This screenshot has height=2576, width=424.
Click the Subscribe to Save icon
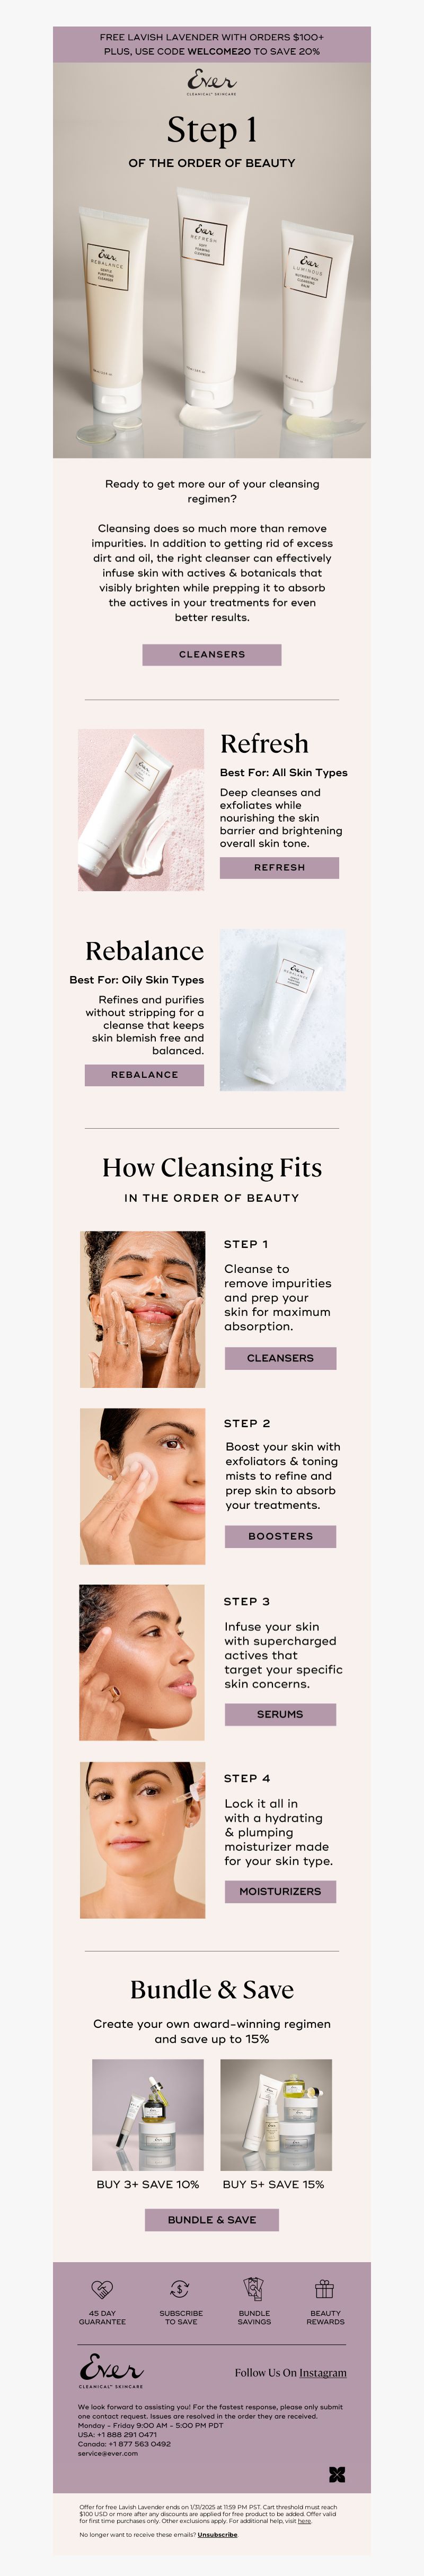180,2289
